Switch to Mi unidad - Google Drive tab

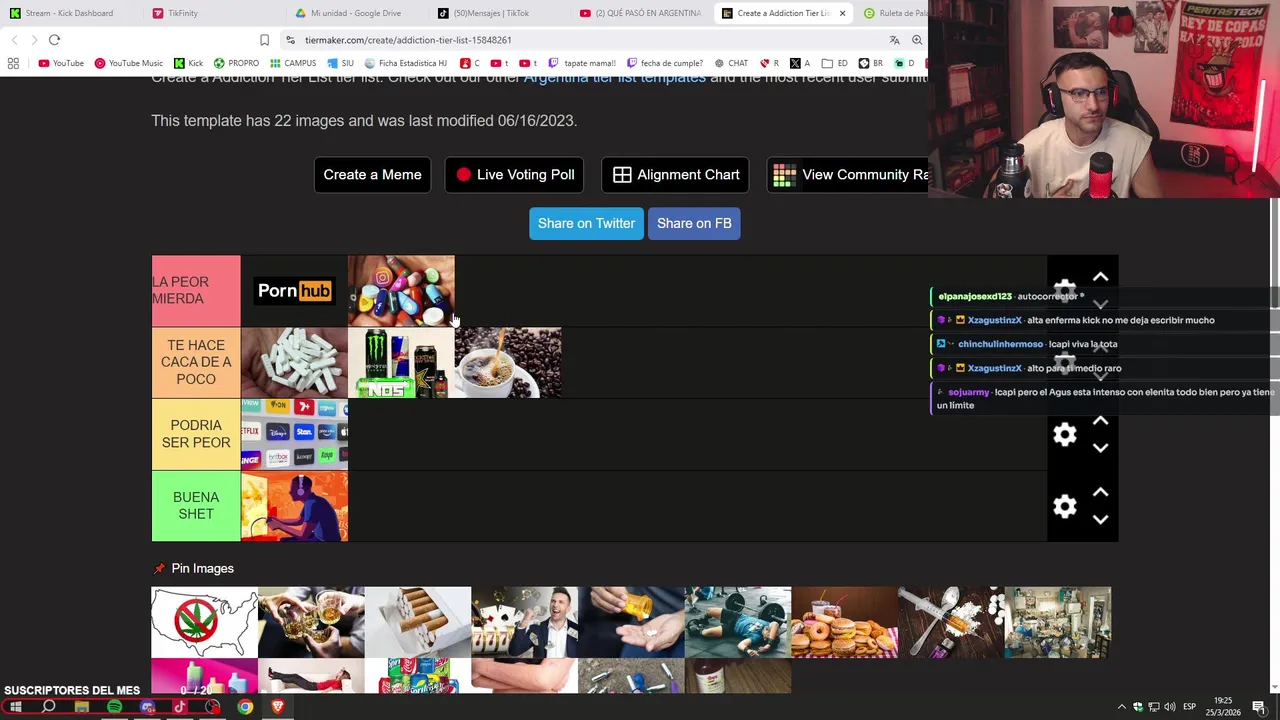355,13
